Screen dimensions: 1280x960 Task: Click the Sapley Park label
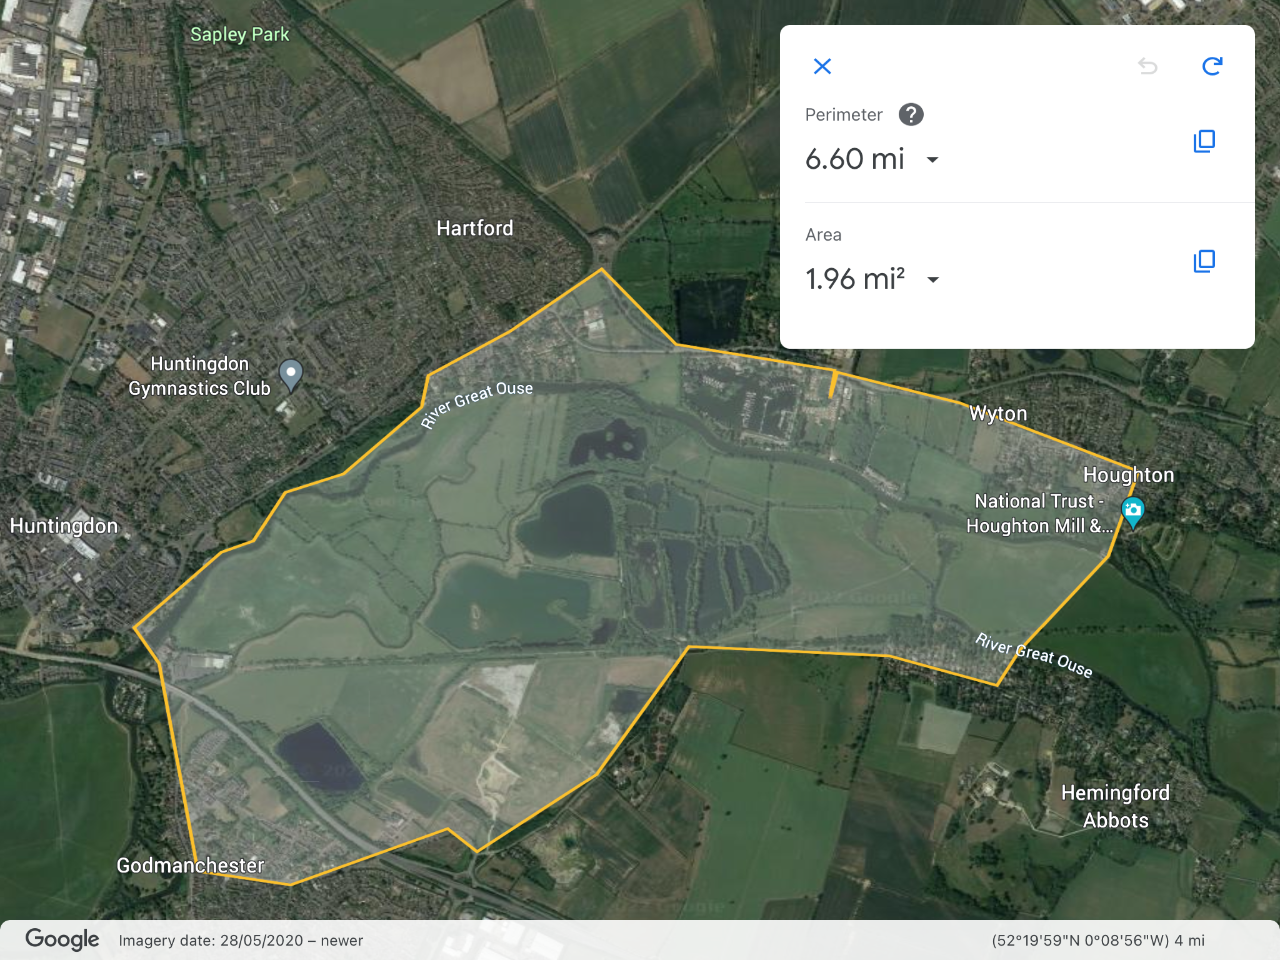point(240,34)
